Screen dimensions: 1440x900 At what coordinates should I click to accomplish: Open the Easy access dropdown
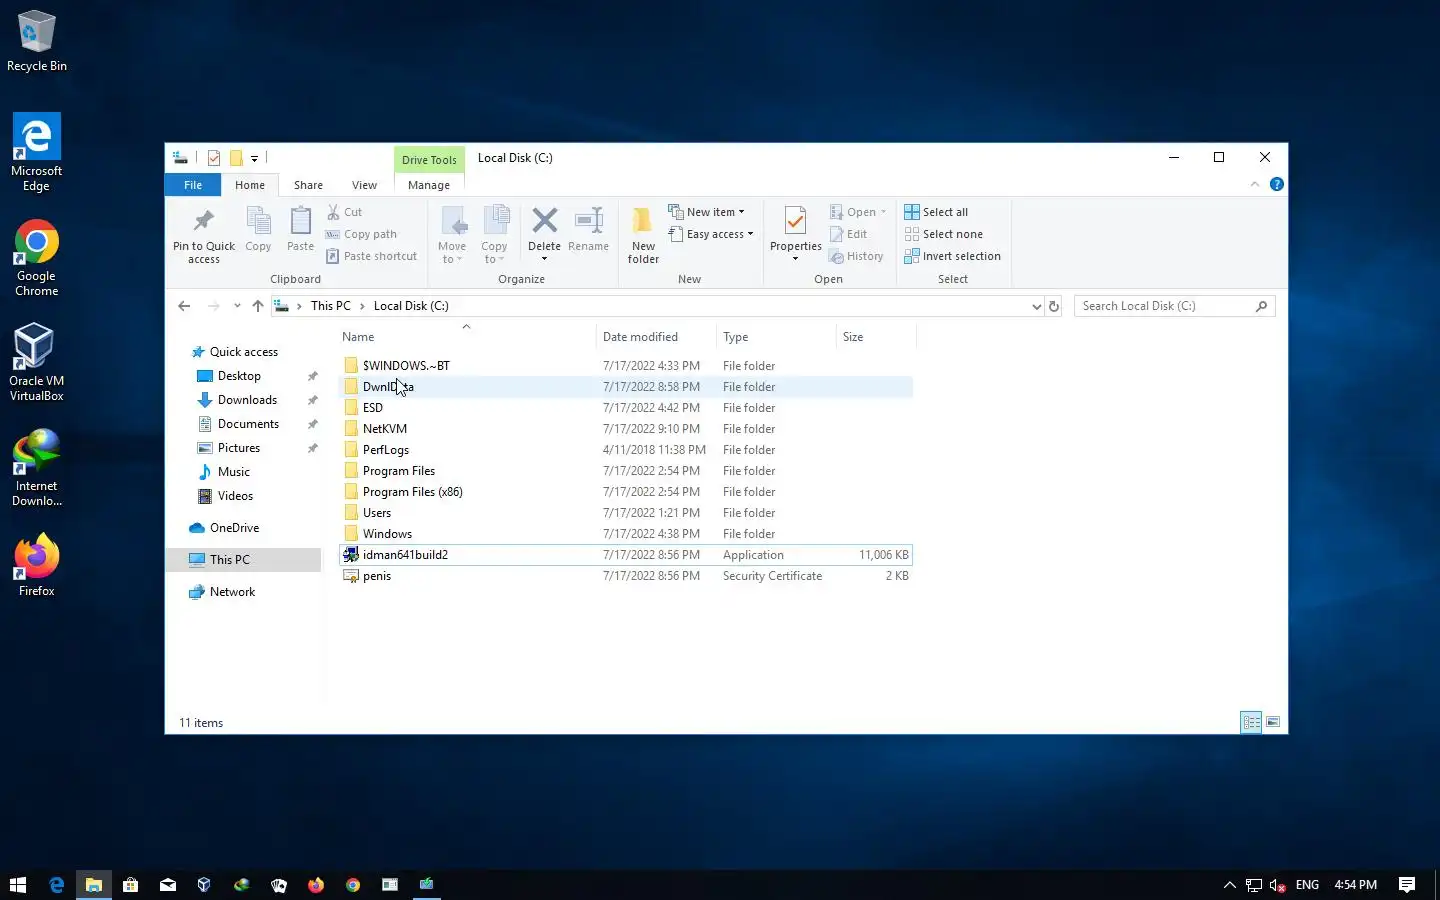point(710,234)
